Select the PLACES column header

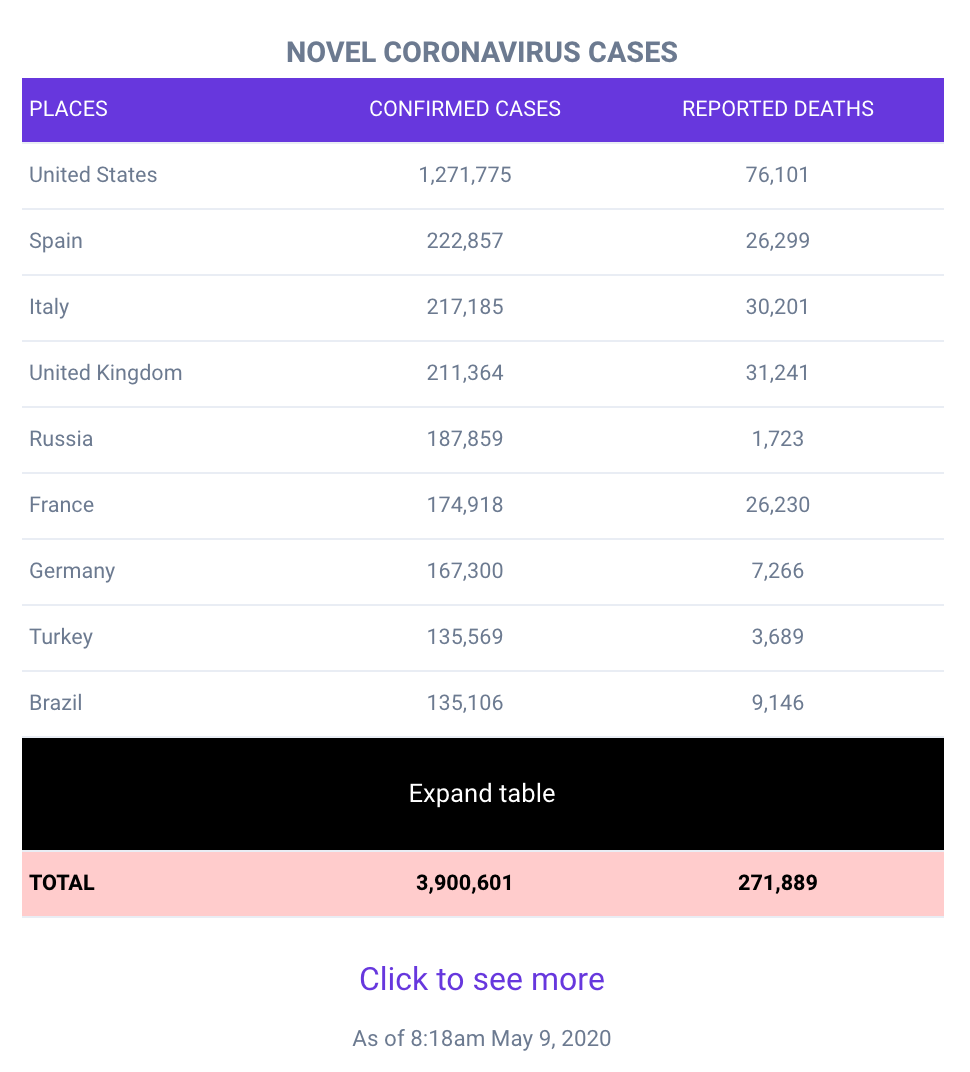(x=68, y=109)
